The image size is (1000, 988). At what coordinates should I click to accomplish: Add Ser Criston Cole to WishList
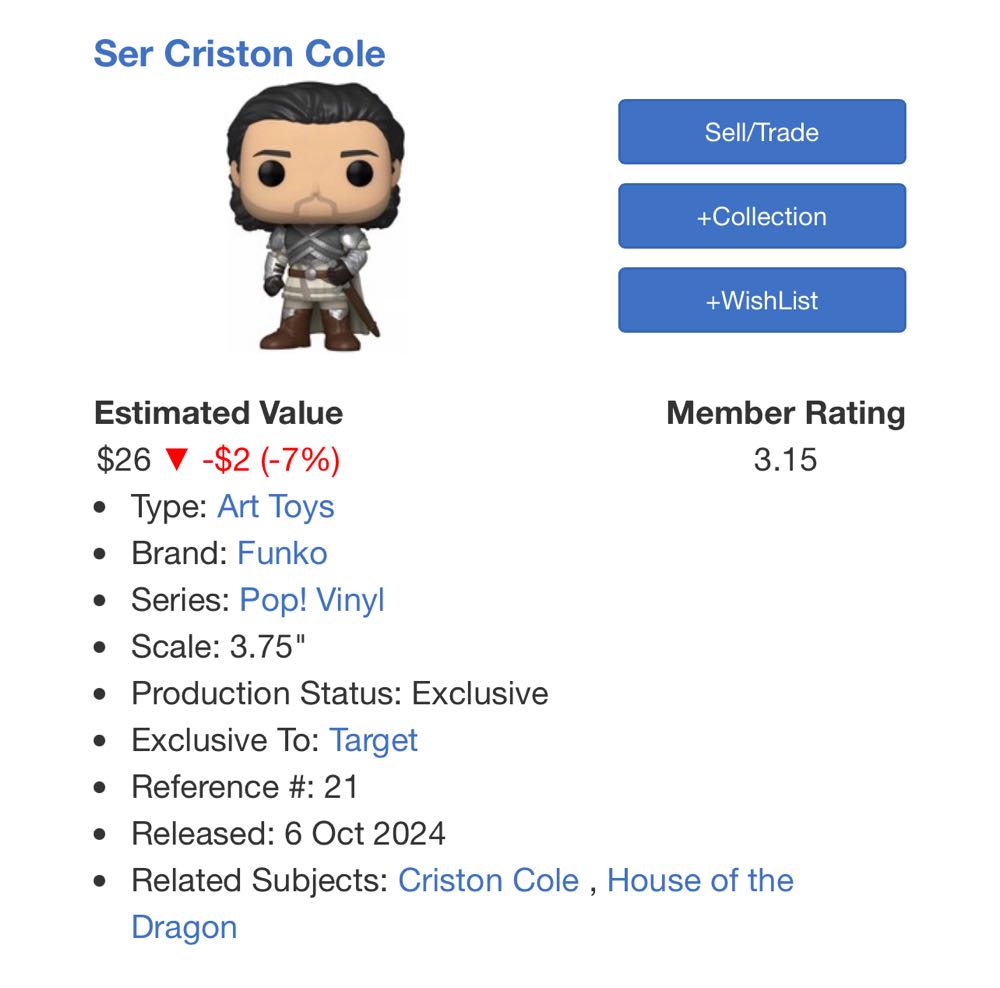(x=762, y=300)
